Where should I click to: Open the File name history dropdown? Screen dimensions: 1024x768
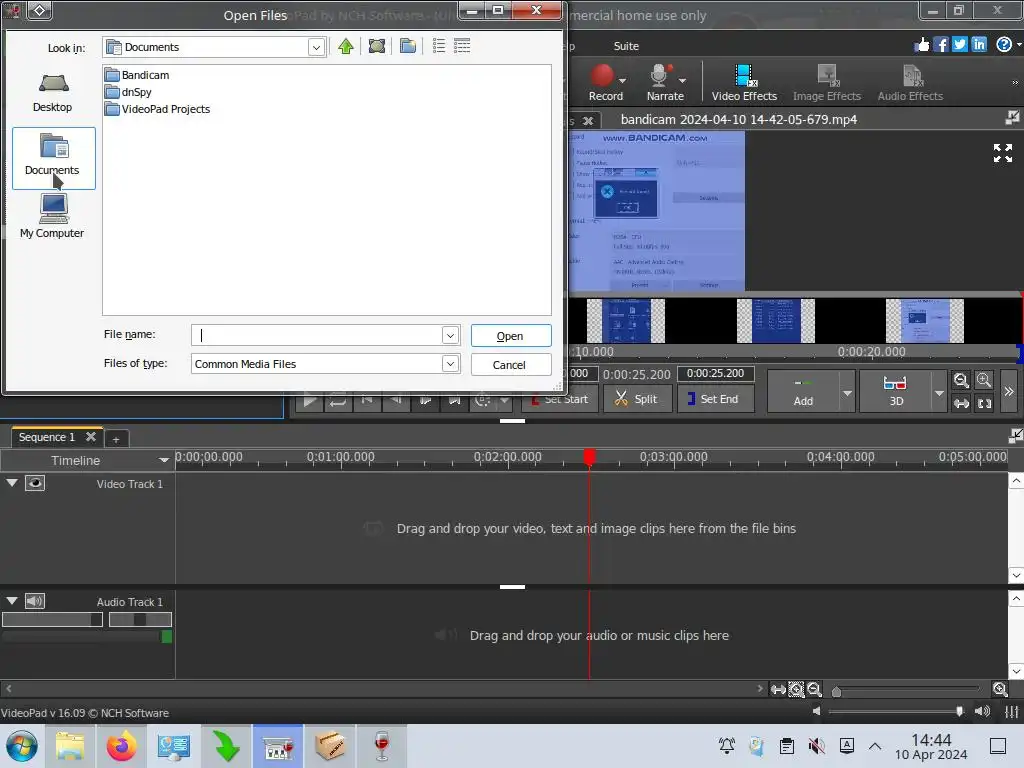pyautogui.click(x=450, y=336)
